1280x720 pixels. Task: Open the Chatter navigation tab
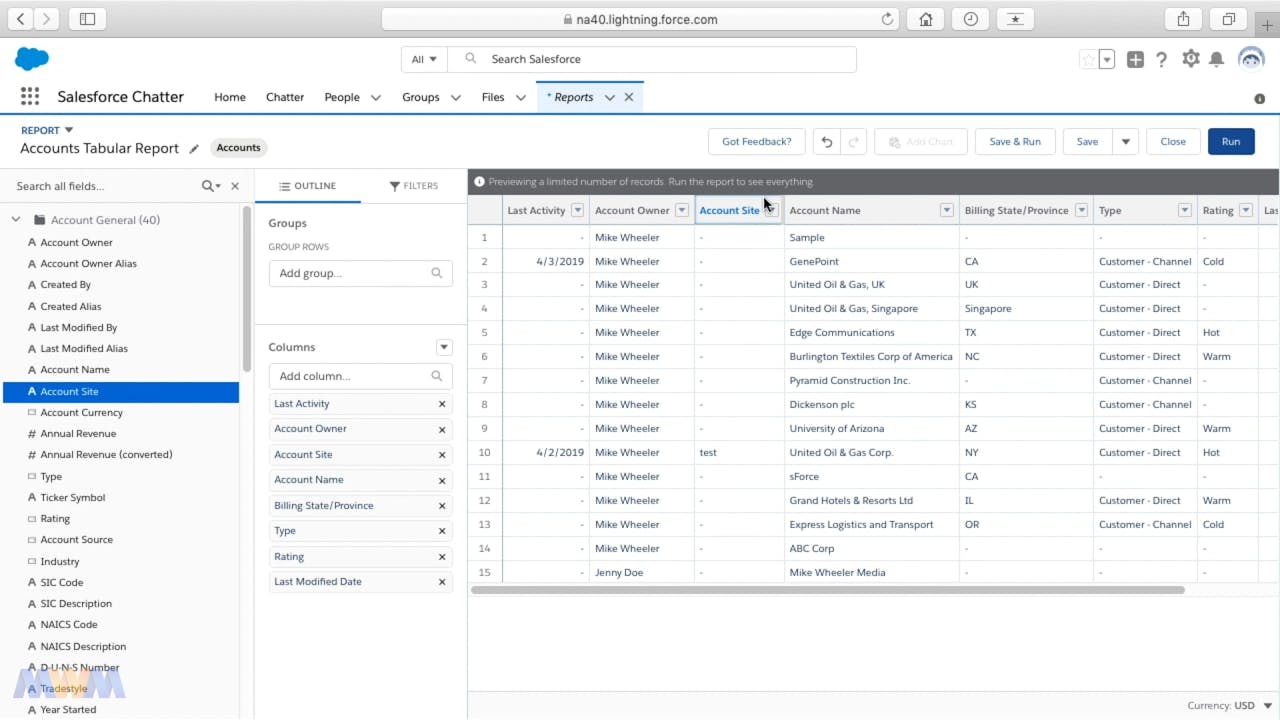(x=284, y=97)
